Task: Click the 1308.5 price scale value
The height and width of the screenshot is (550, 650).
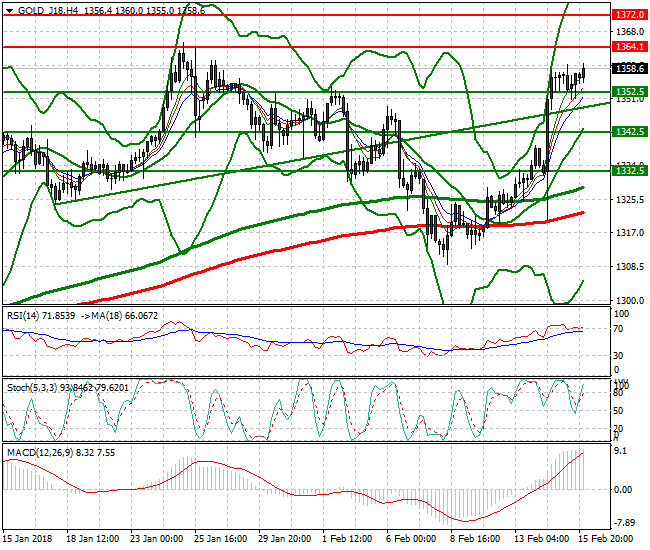Action: (x=630, y=267)
